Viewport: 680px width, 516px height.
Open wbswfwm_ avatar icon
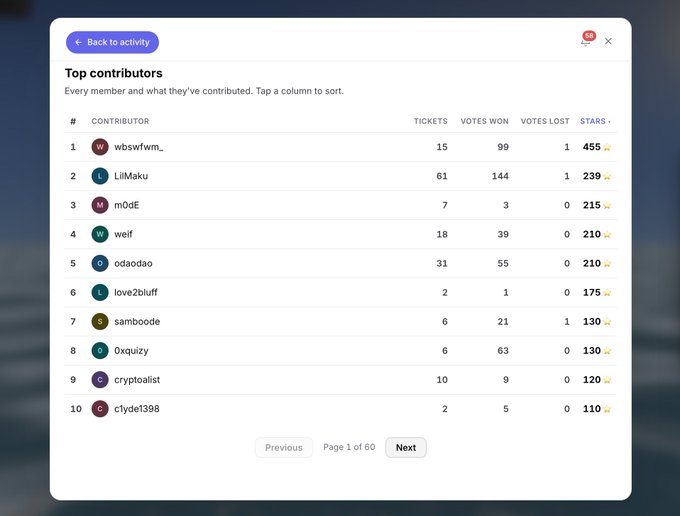click(100, 147)
